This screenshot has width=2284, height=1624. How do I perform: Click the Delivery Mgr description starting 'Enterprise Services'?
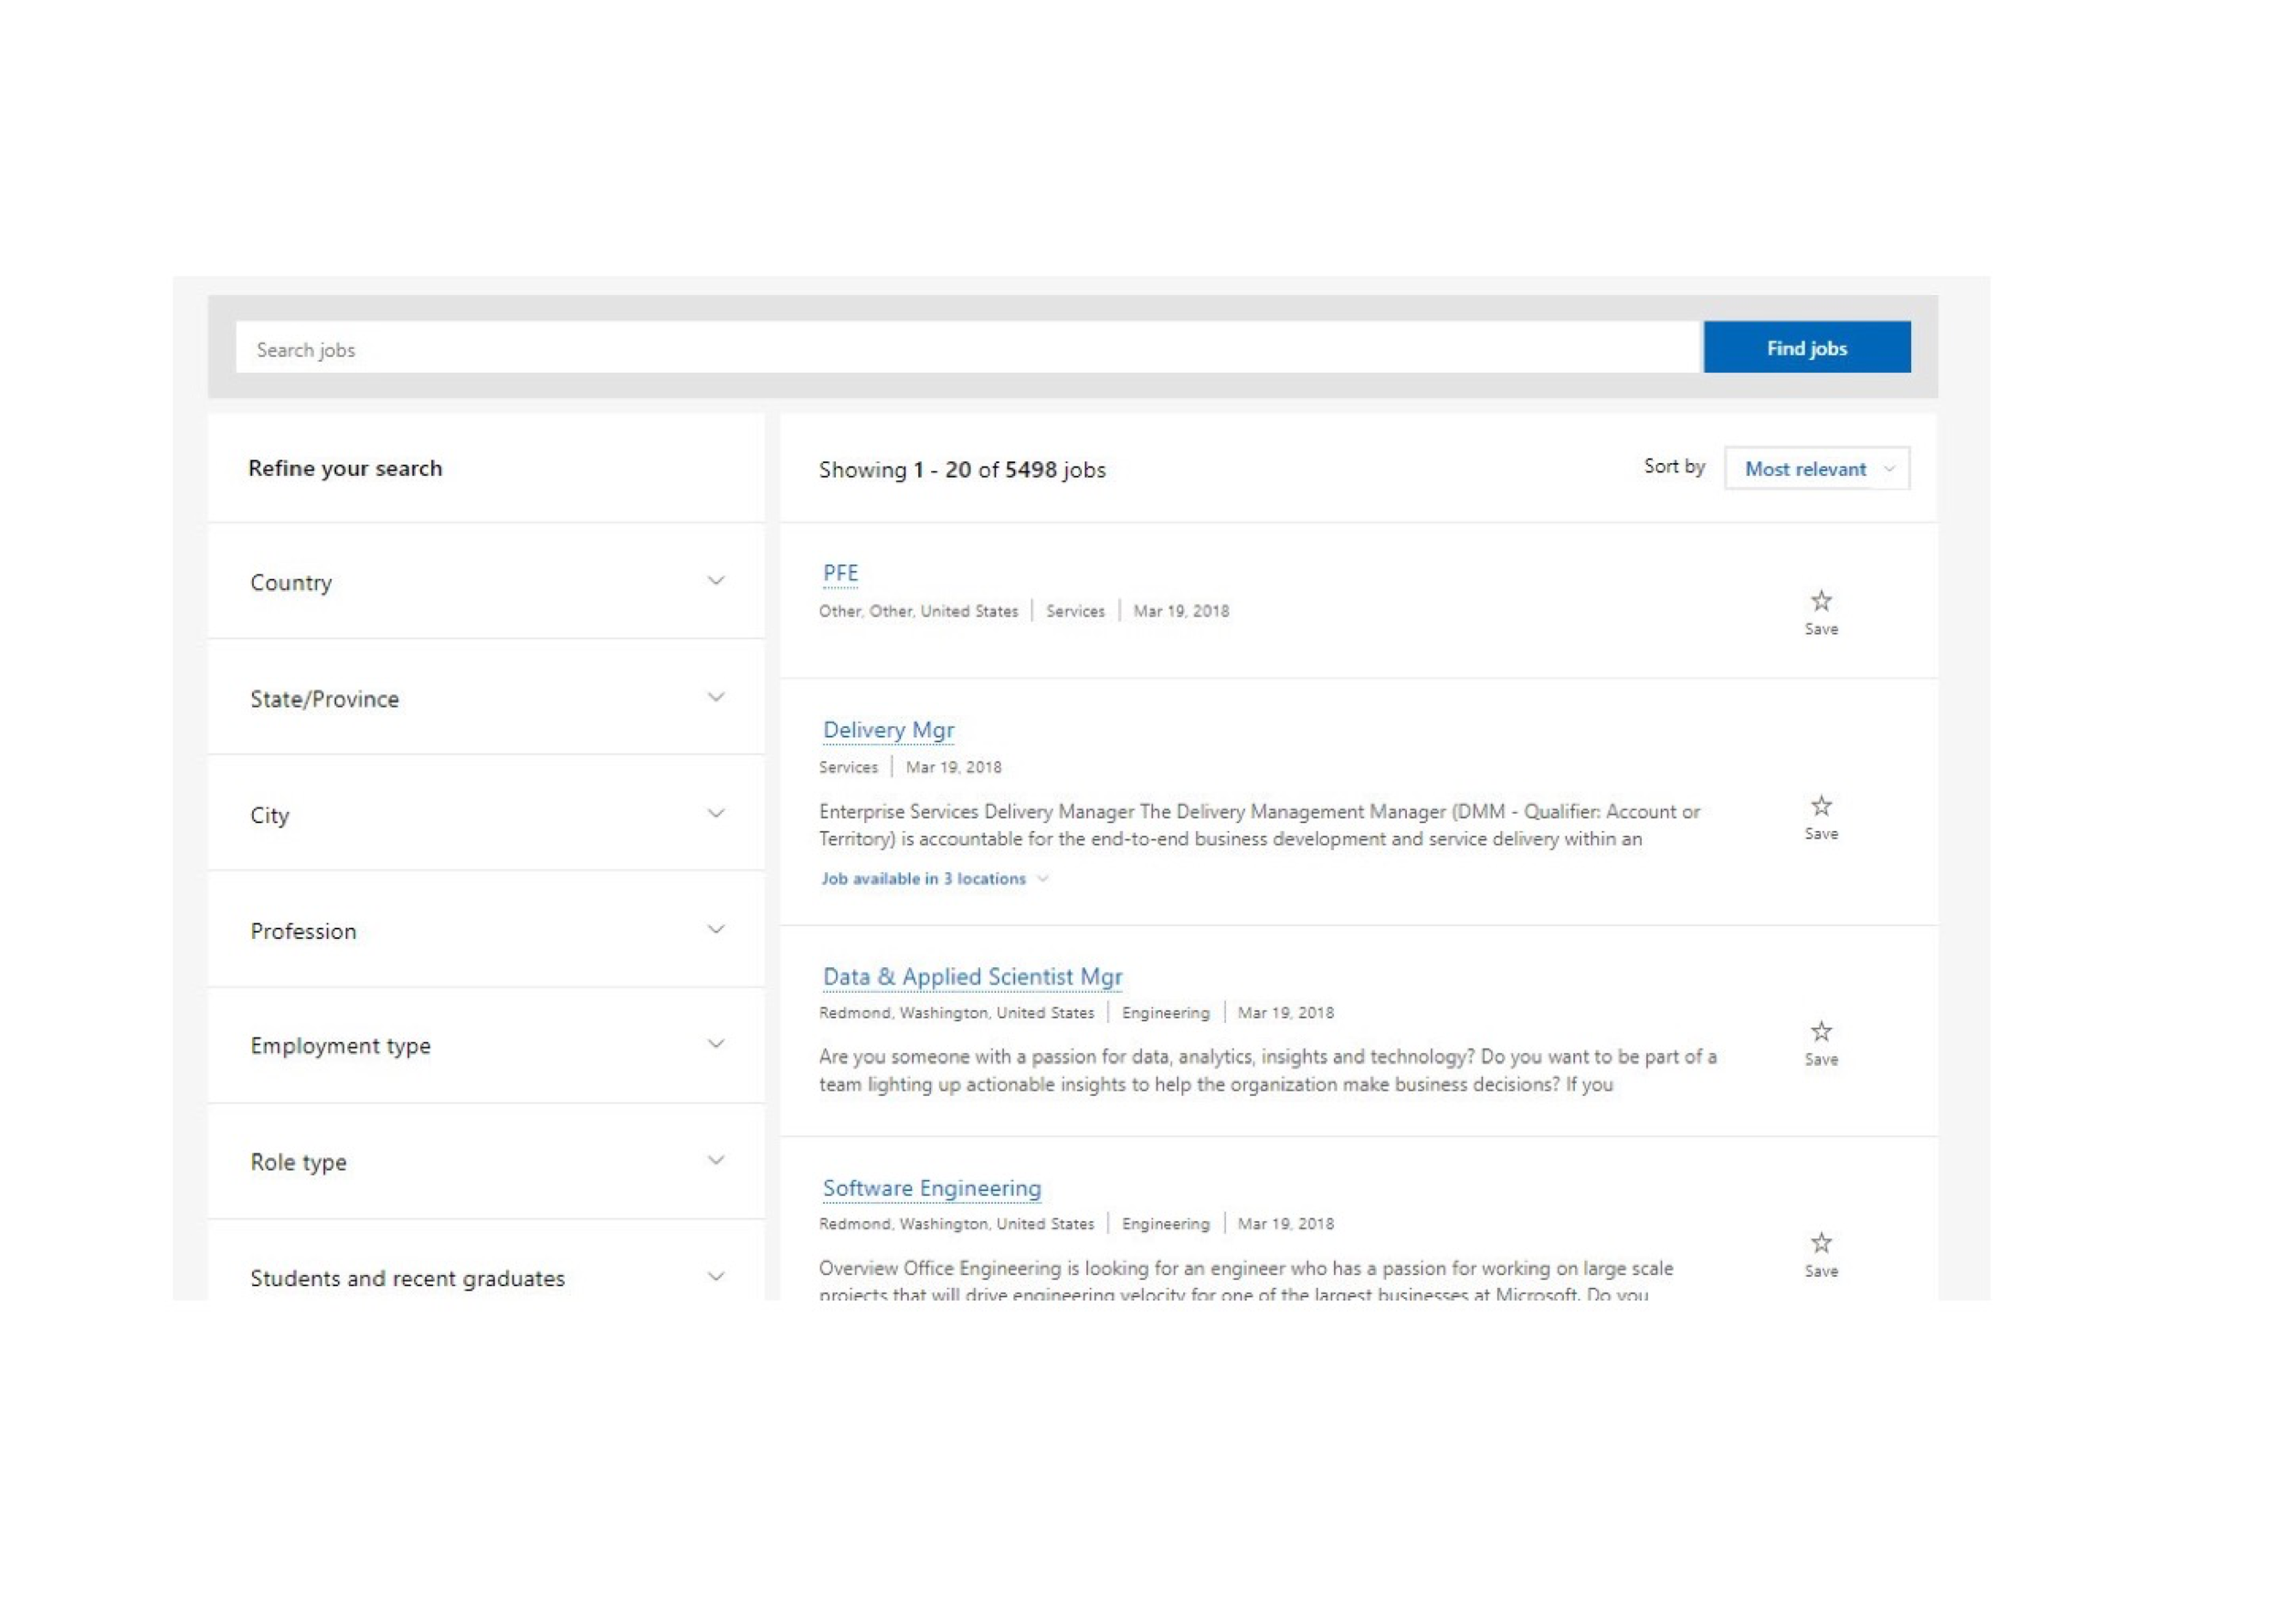pos(1259,825)
